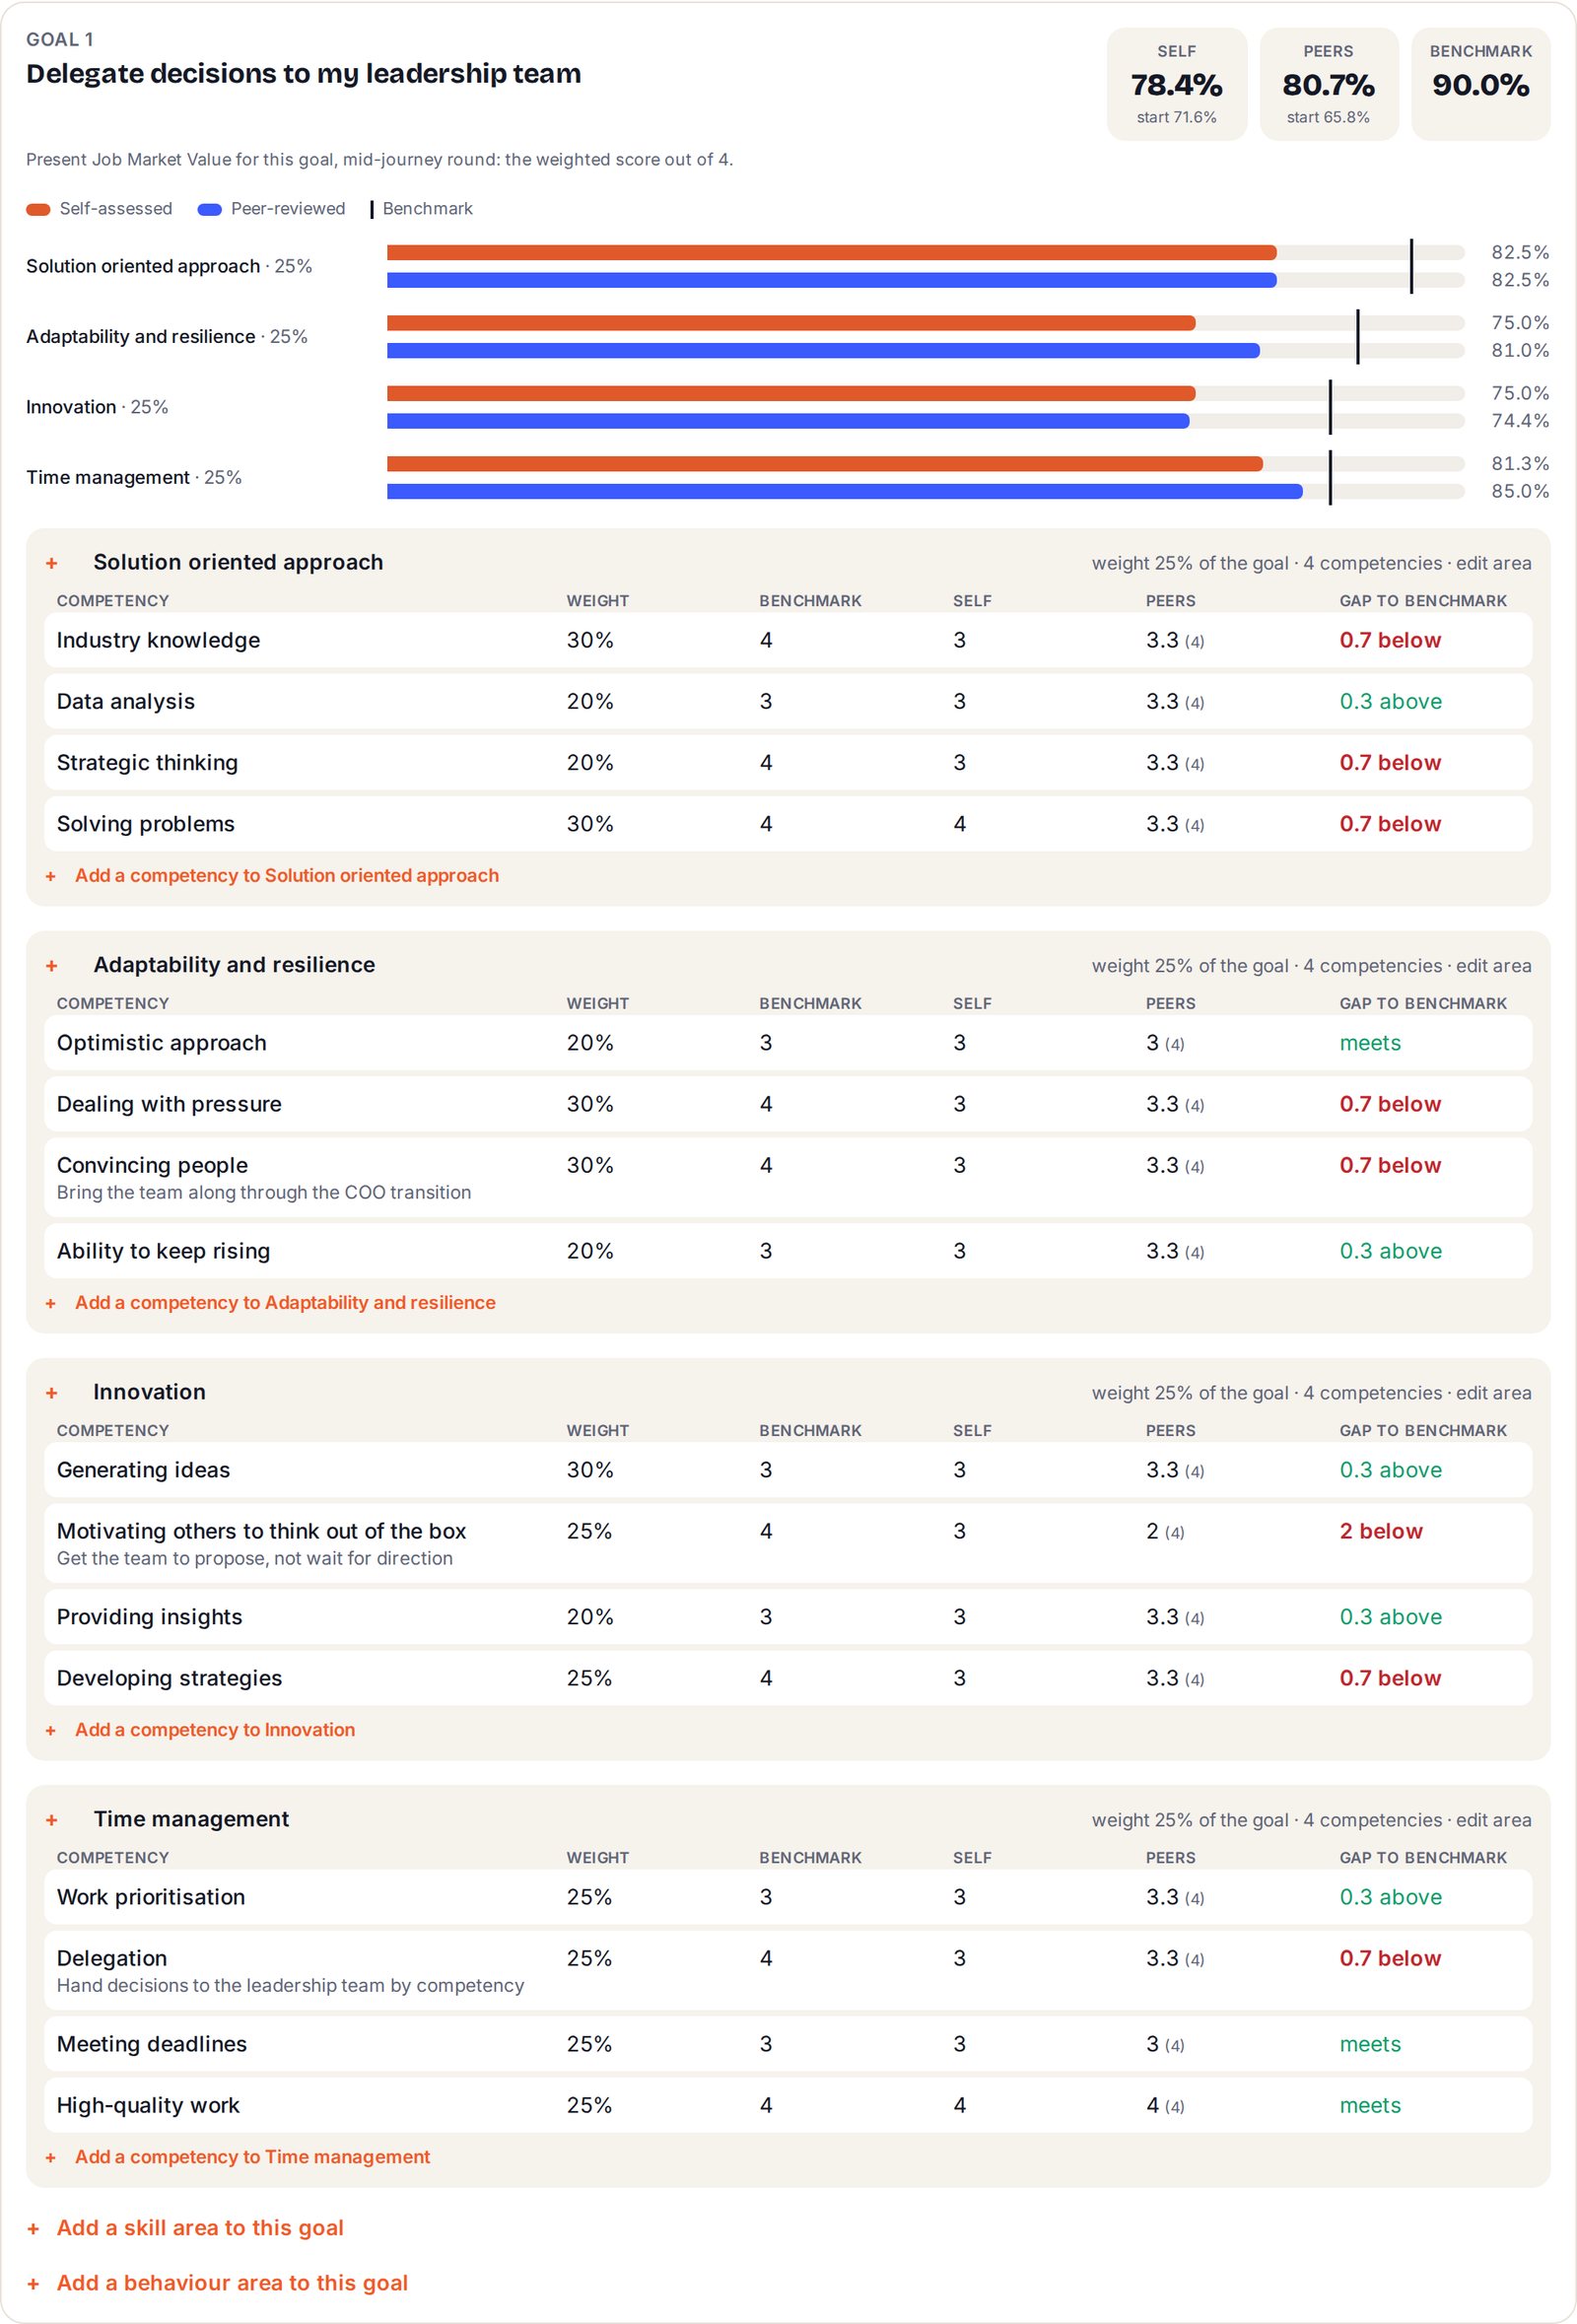1577x2324 pixels.
Task: Expand the Innovation section plus icon
Action: click(x=52, y=1393)
